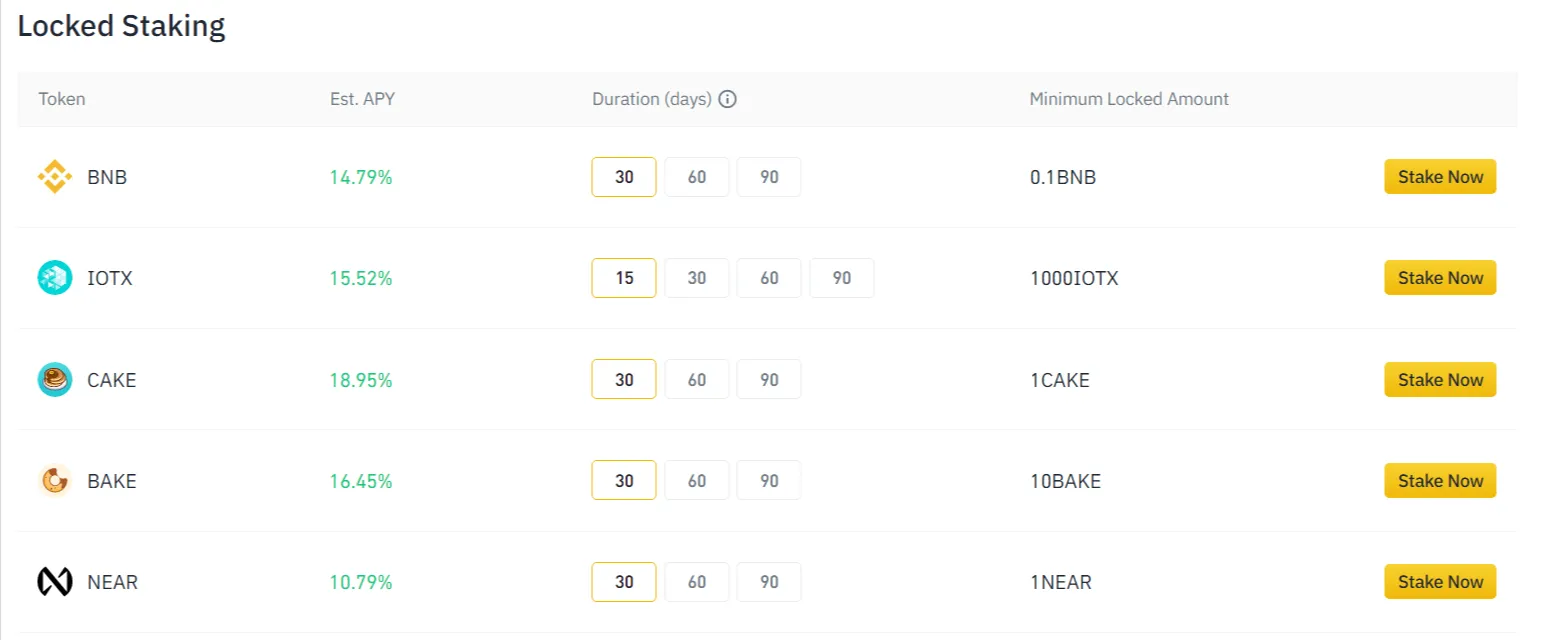Click the Locked Staking page title
The image size is (1552, 640).
121,26
